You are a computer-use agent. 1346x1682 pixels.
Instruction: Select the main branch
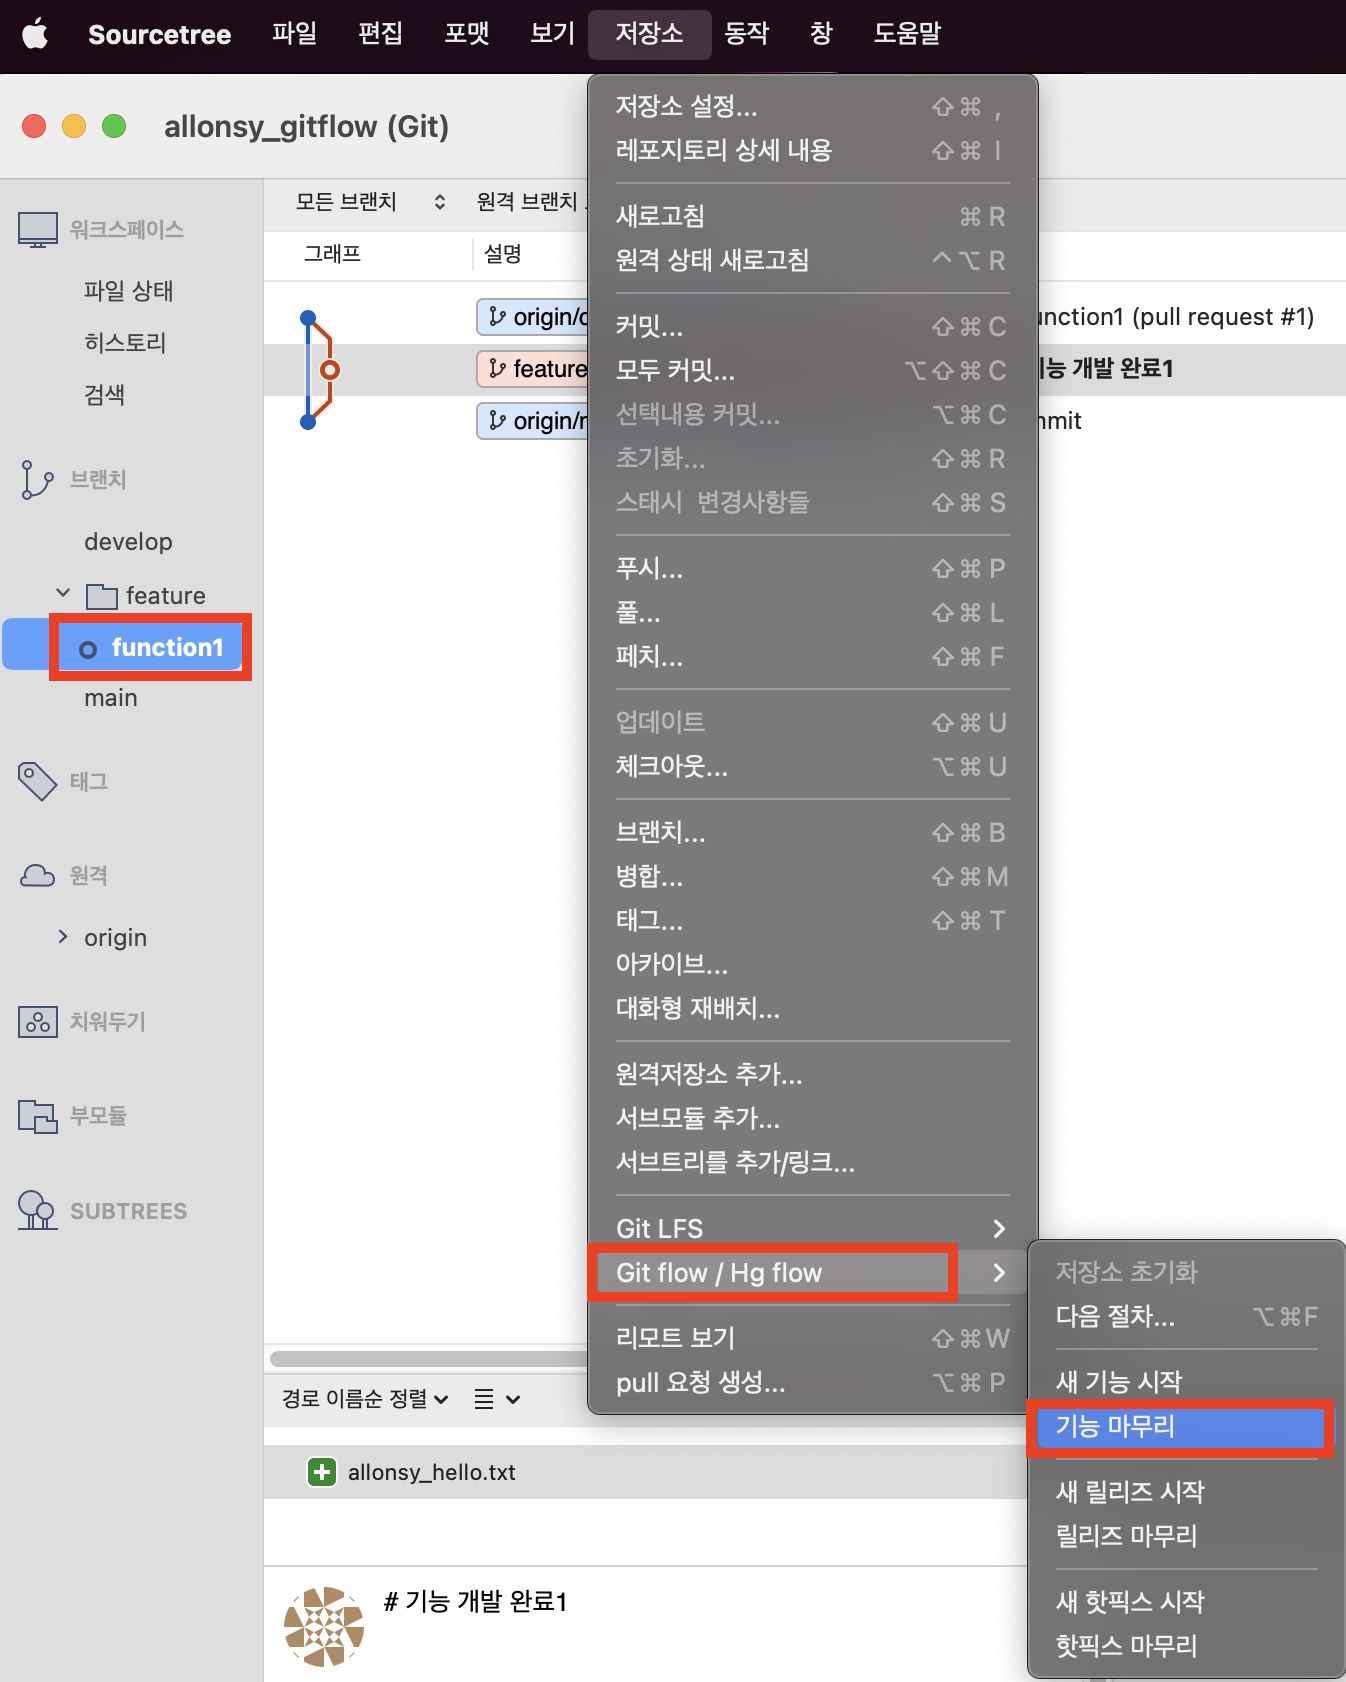click(x=111, y=698)
